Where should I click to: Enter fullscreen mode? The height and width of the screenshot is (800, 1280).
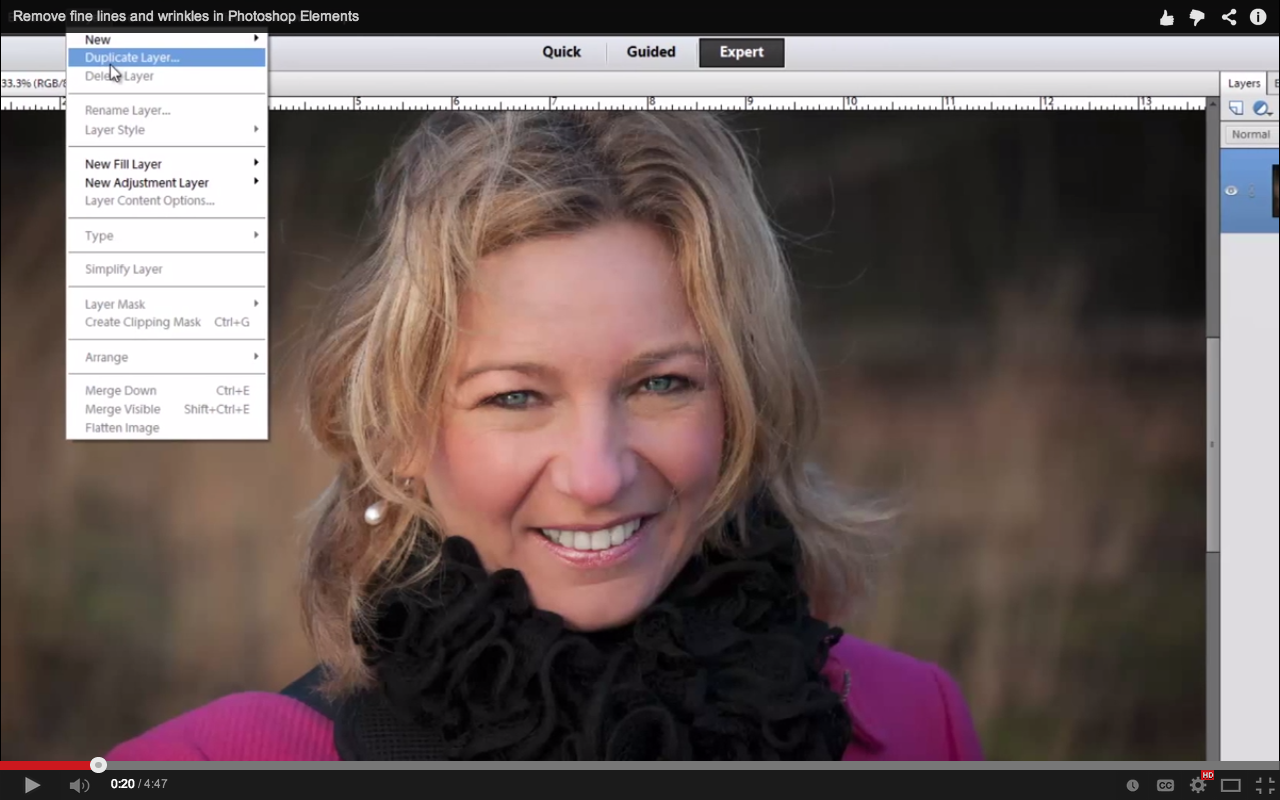[x=1263, y=785]
